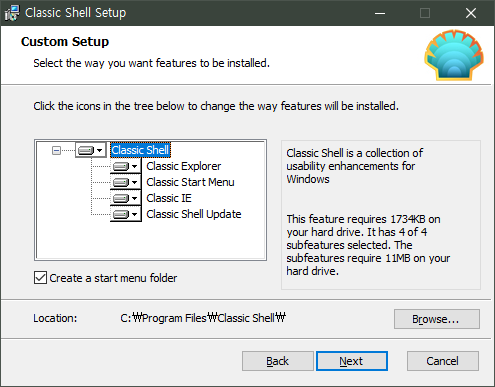Collapse the Classic Shell tree node
Image resolution: width=495 pixels, height=387 pixels.
pyautogui.click(x=56, y=151)
